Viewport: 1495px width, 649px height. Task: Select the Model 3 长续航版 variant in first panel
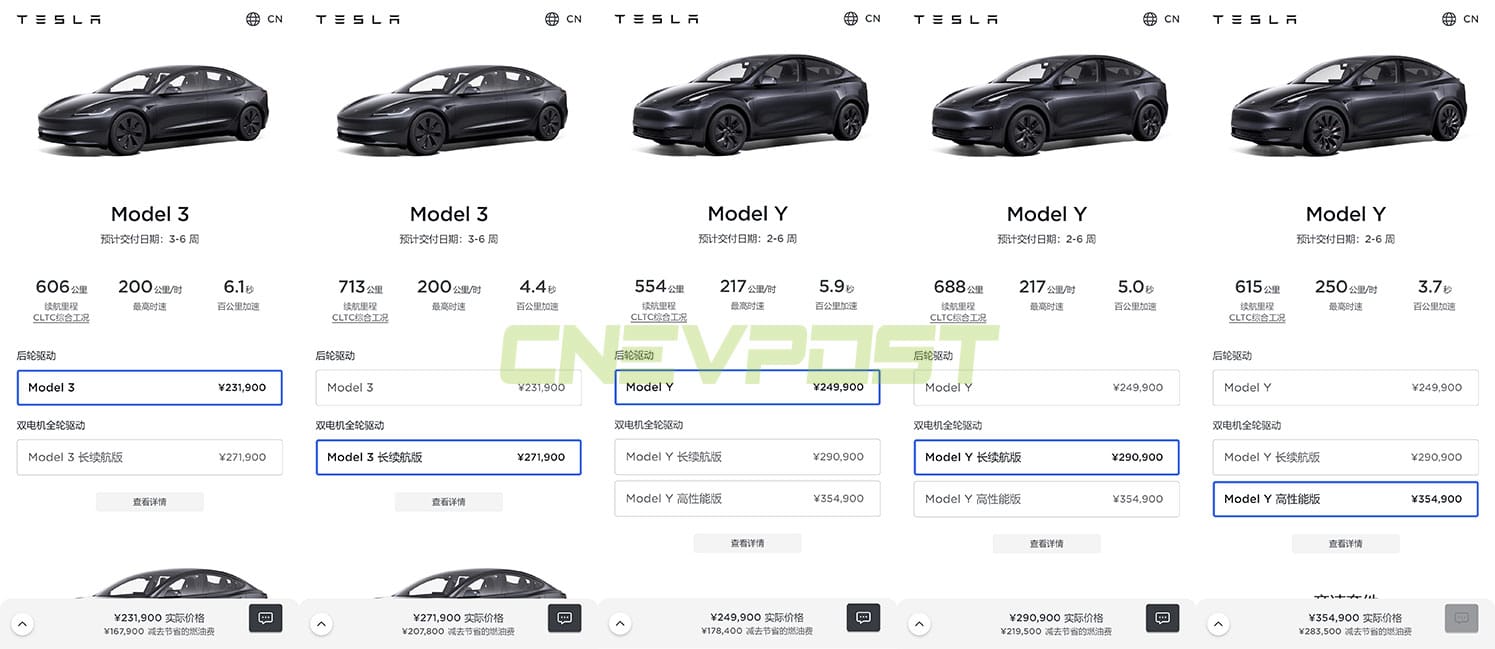[x=150, y=457]
